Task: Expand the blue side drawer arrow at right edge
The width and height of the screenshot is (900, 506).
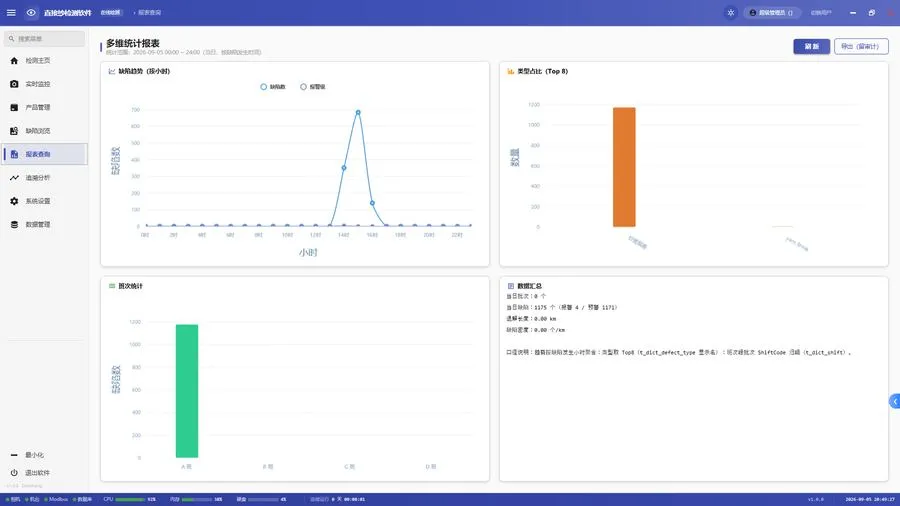Action: [895, 402]
